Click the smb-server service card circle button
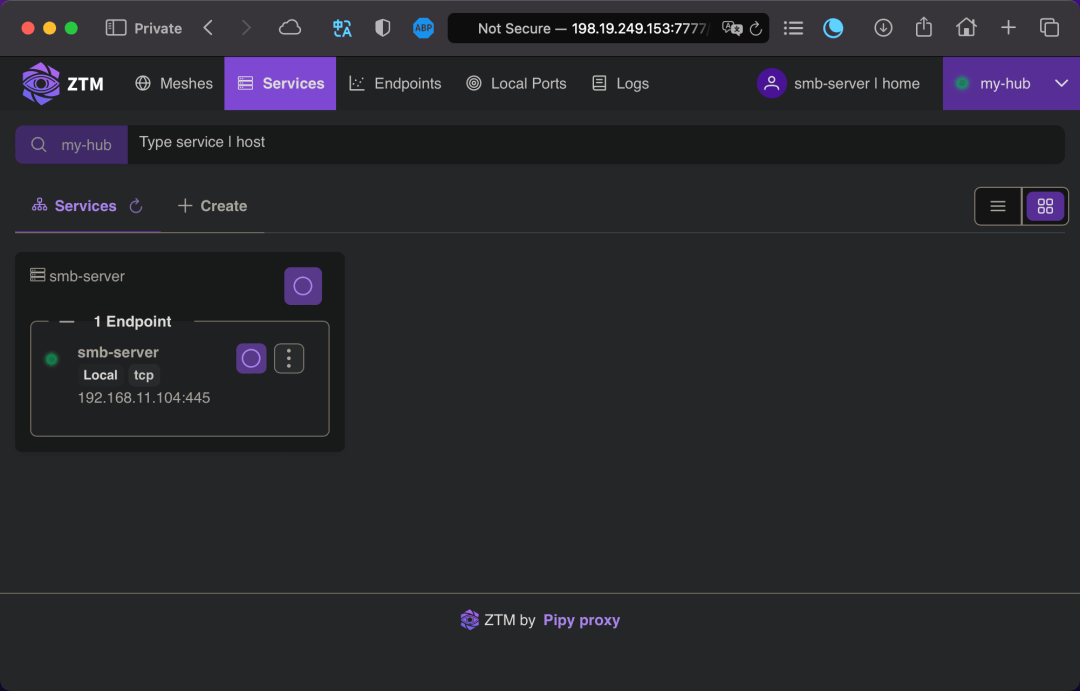Screen dimensions: 1080x691 [x=303, y=286]
